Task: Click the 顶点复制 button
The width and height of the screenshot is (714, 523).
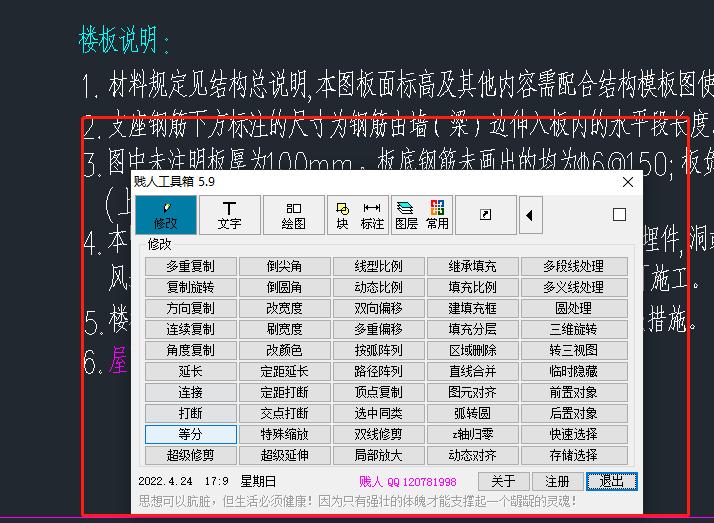Action: 379,392
